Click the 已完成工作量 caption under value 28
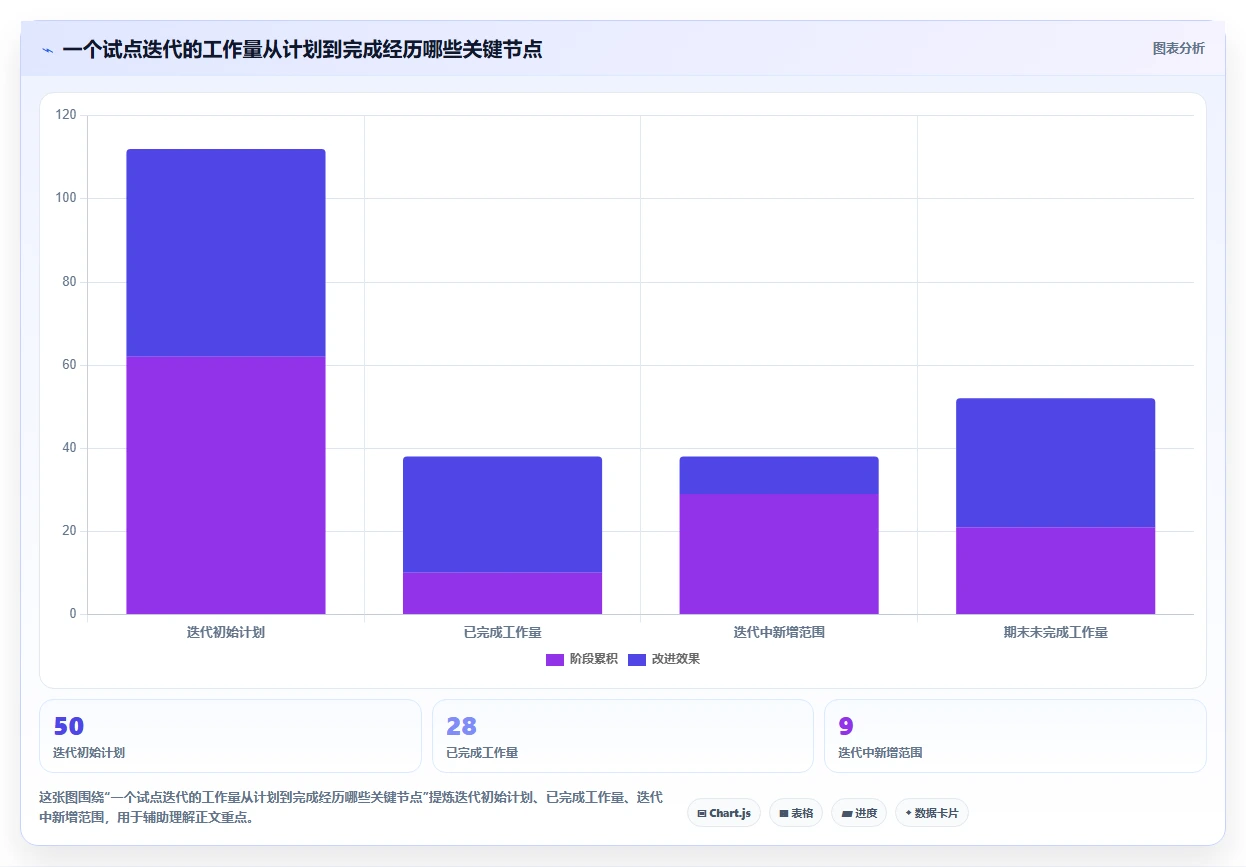Viewport: 1246px width, 867px height. 482,753
